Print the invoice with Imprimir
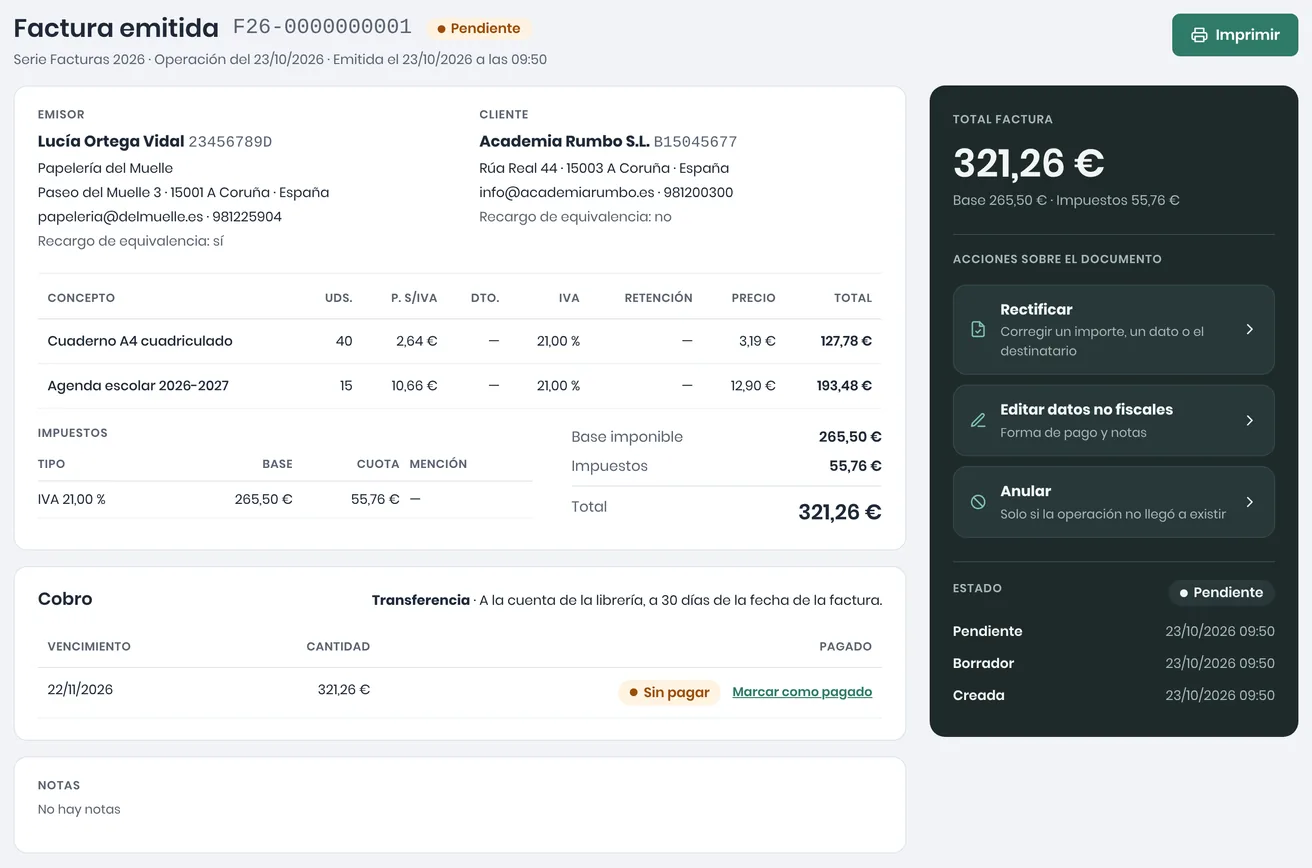 click(x=1235, y=35)
